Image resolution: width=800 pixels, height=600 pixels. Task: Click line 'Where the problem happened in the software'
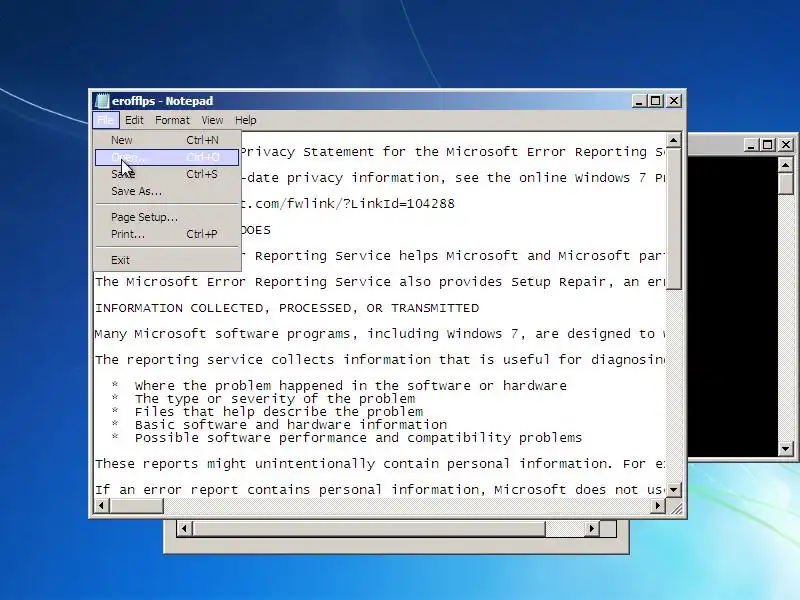[351, 386]
